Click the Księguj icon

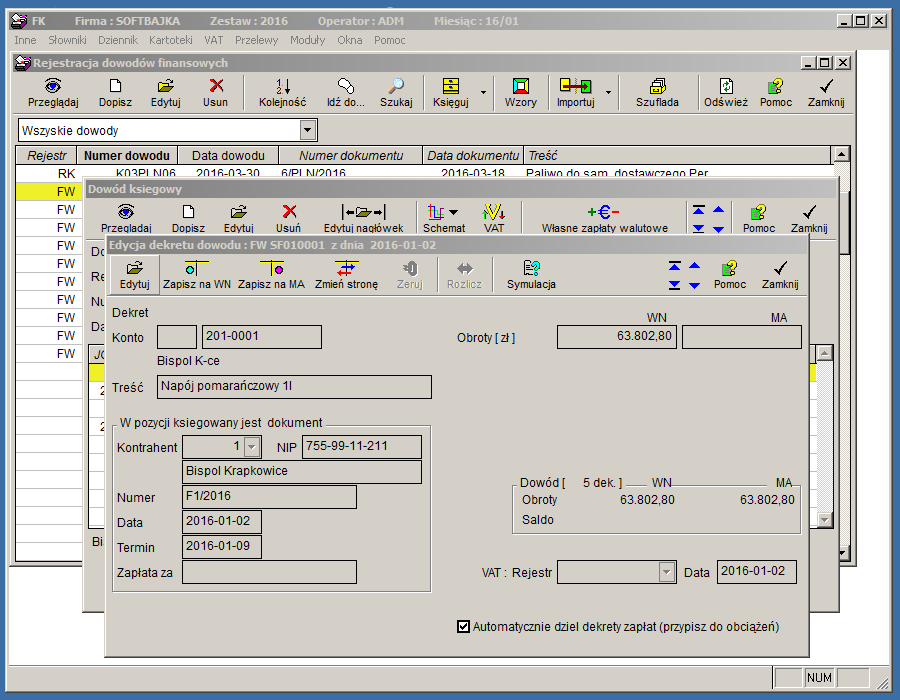pyautogui.click(x=451, y=93)
